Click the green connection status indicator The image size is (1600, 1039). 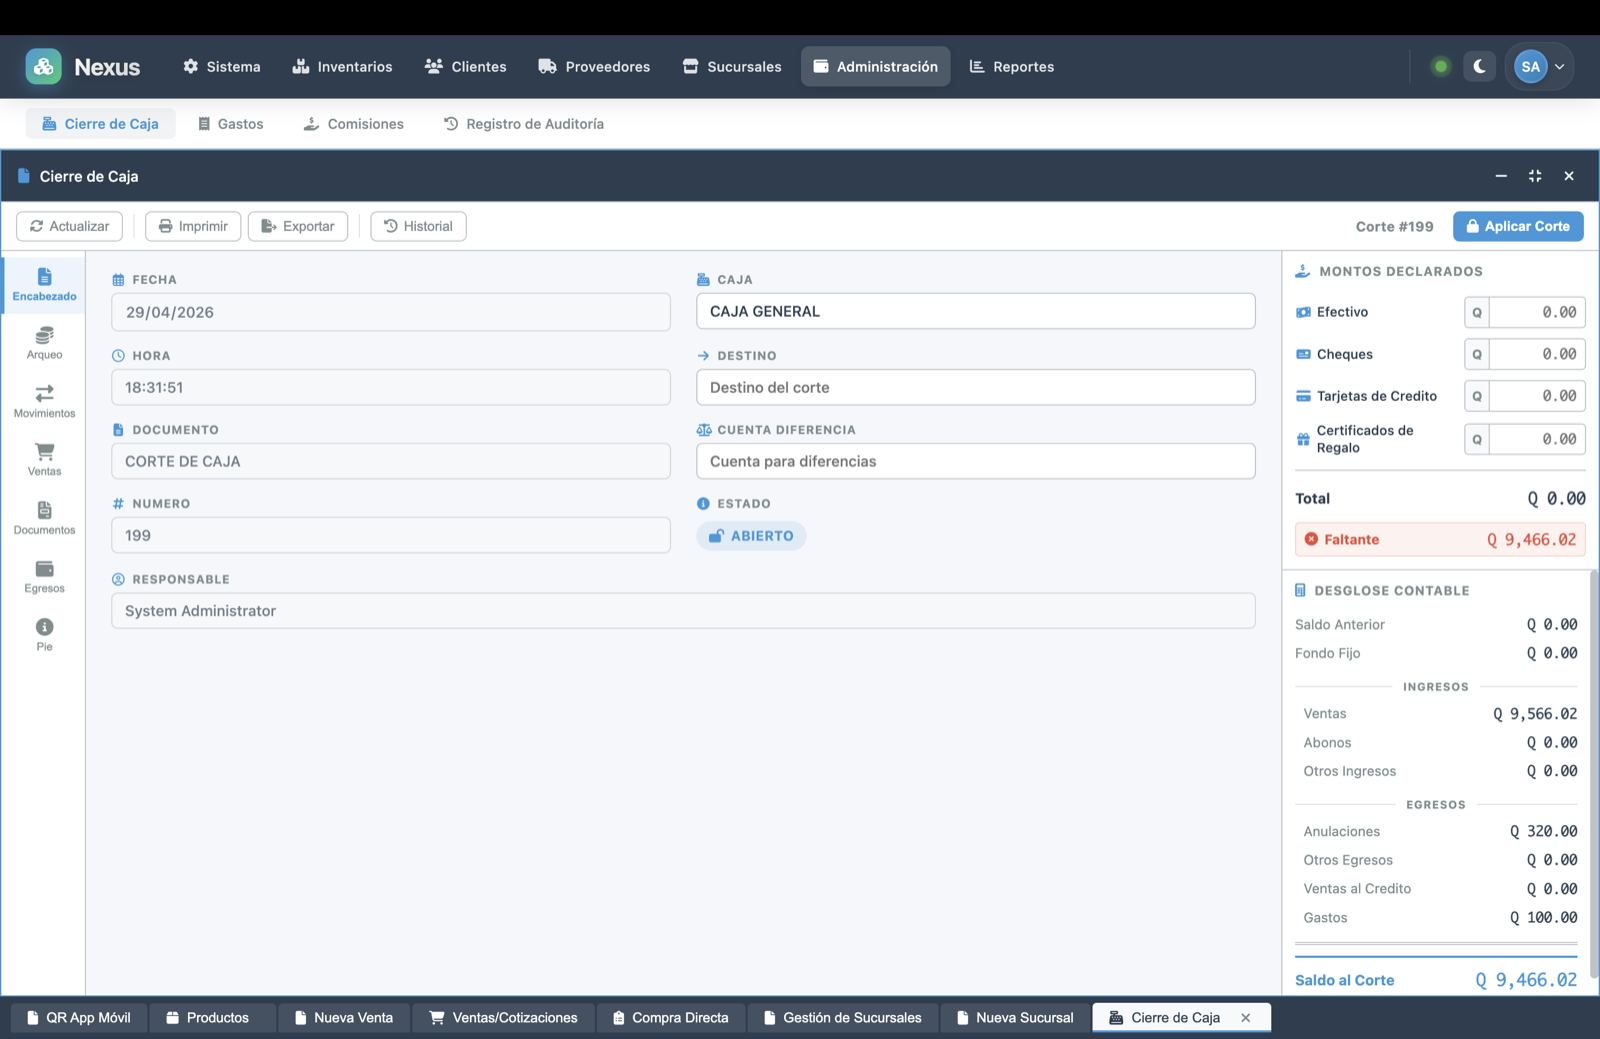pyautogui.click(x=1440, y=67)
